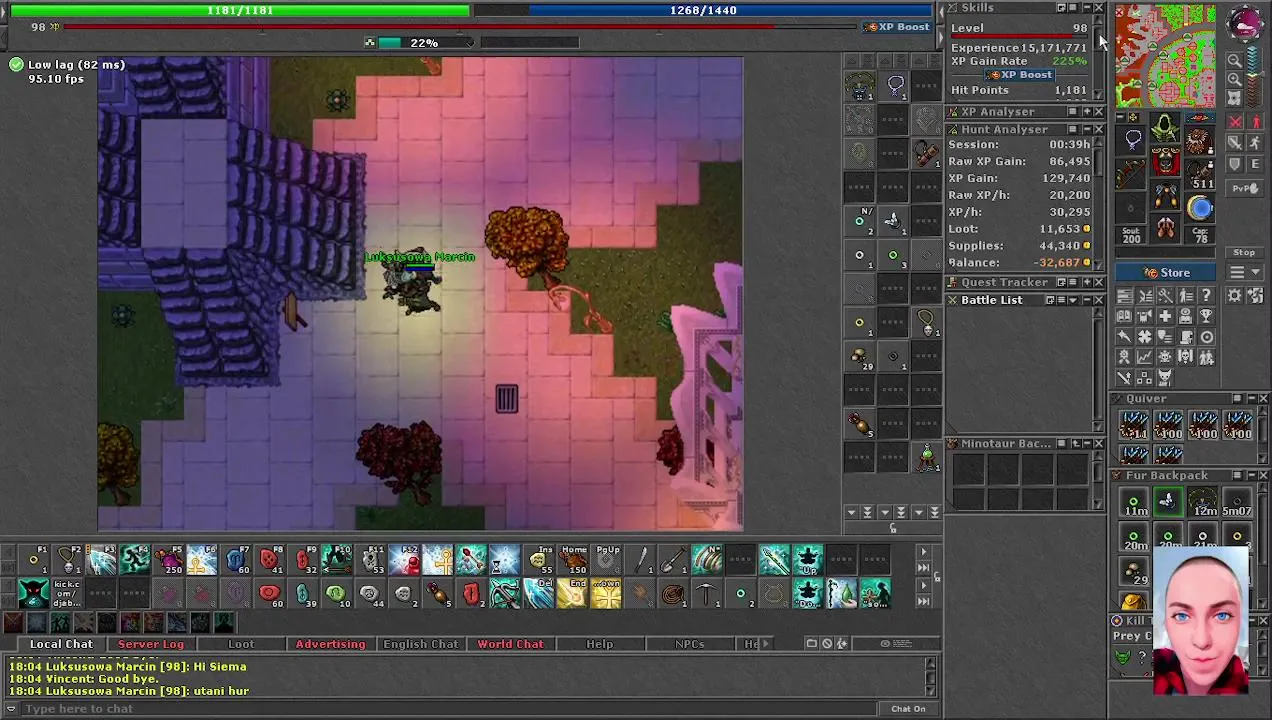Image resolution: width=1272 pixels, height=720 pixels.
Task: Toggle the XP Boost button in top bar
Action: click(898, 27)
